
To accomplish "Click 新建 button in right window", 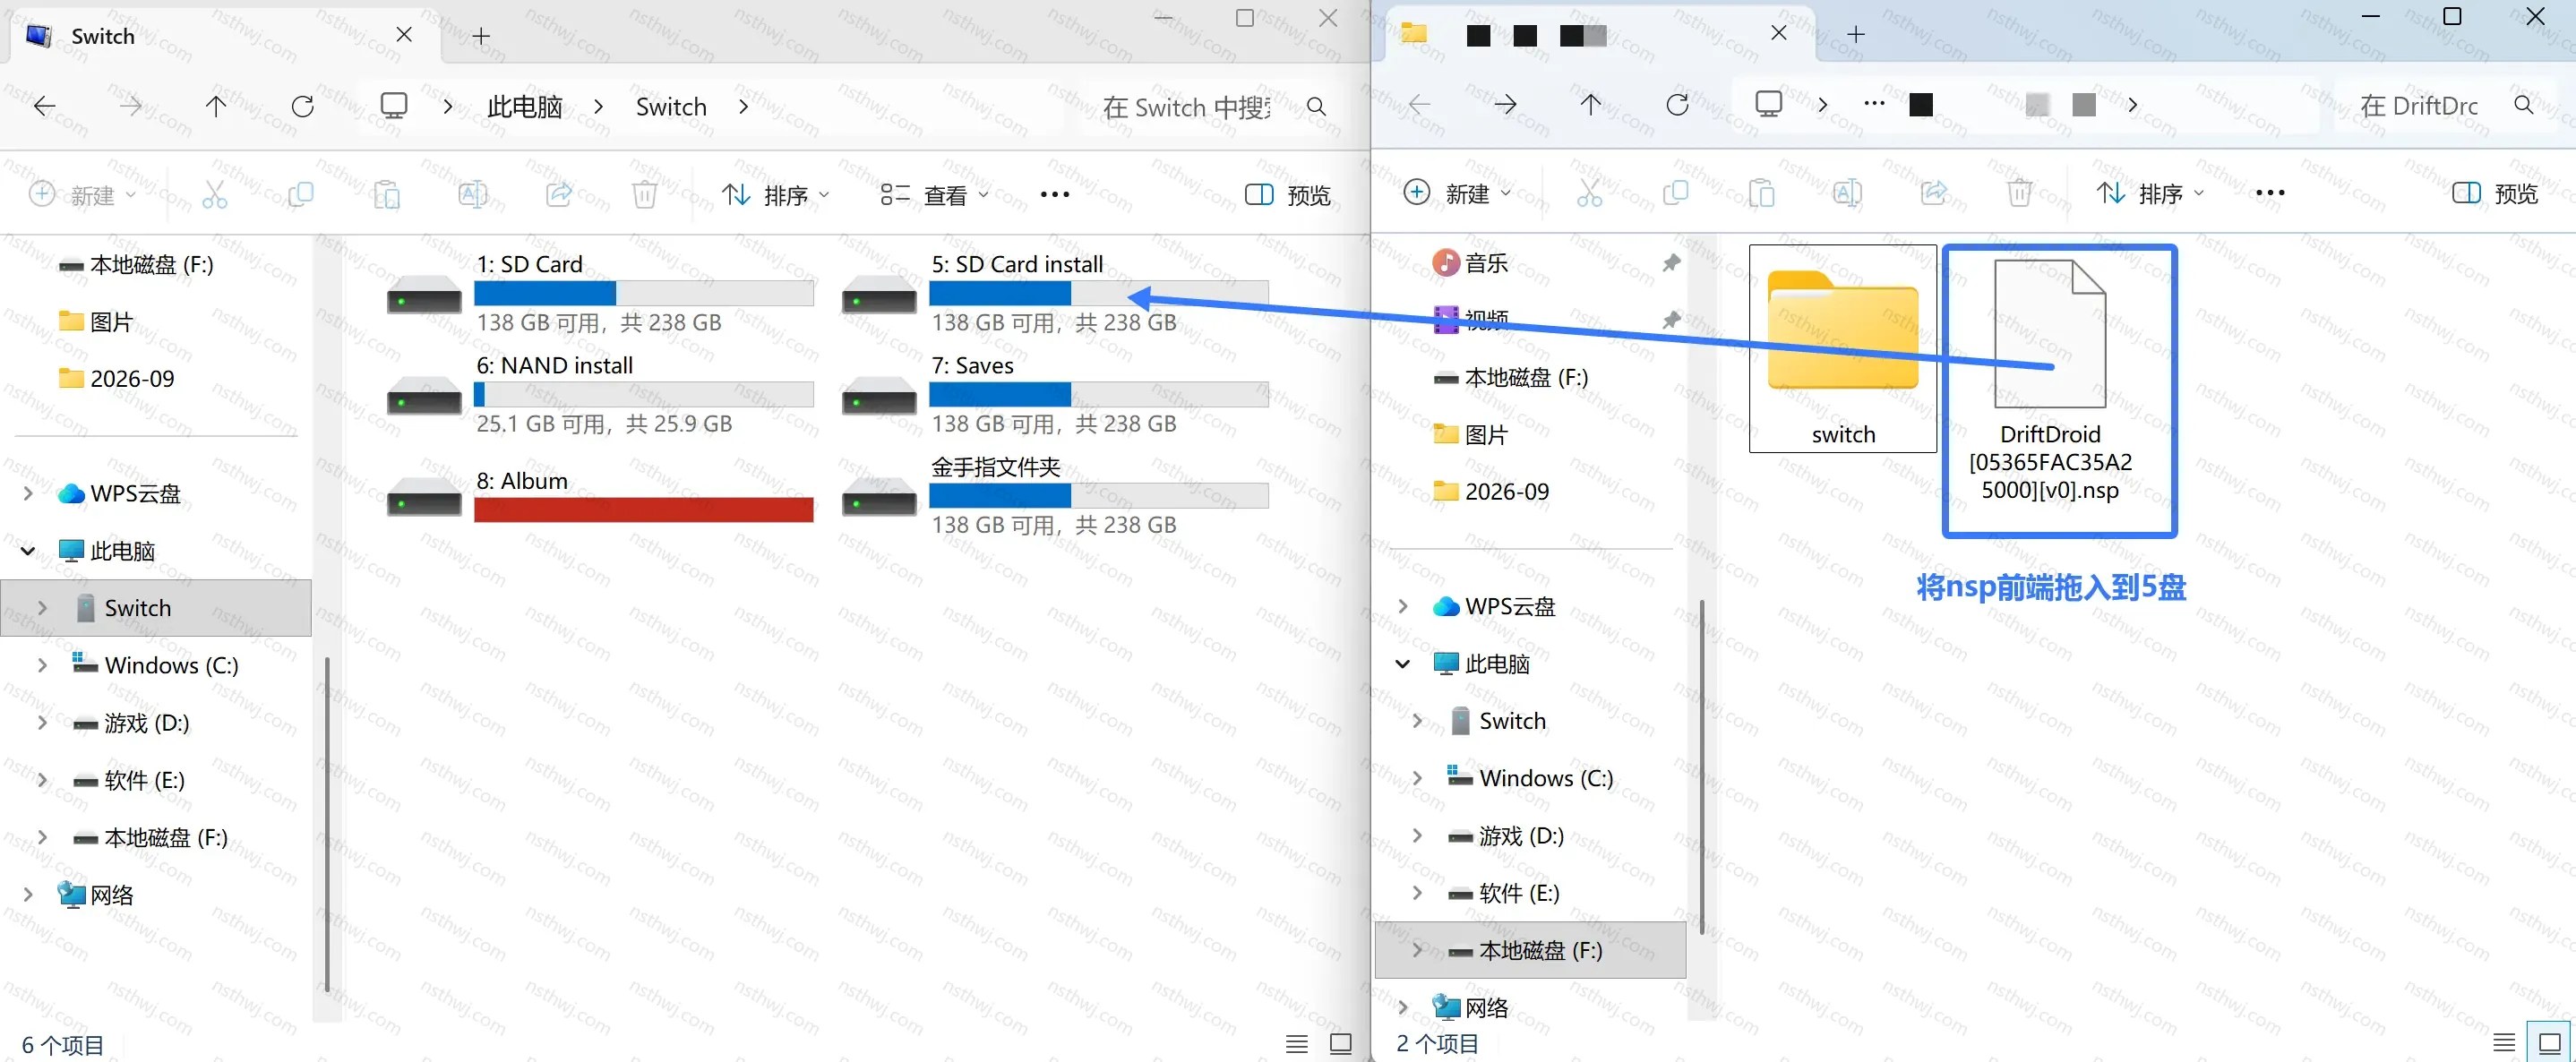I will click(1456, 193).
